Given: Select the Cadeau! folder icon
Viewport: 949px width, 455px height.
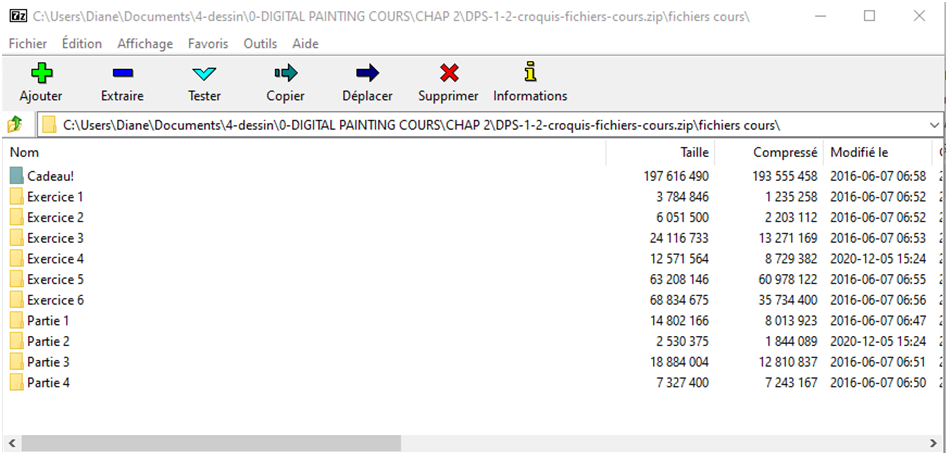Looking at the screenshot, I should pos(16,176).
